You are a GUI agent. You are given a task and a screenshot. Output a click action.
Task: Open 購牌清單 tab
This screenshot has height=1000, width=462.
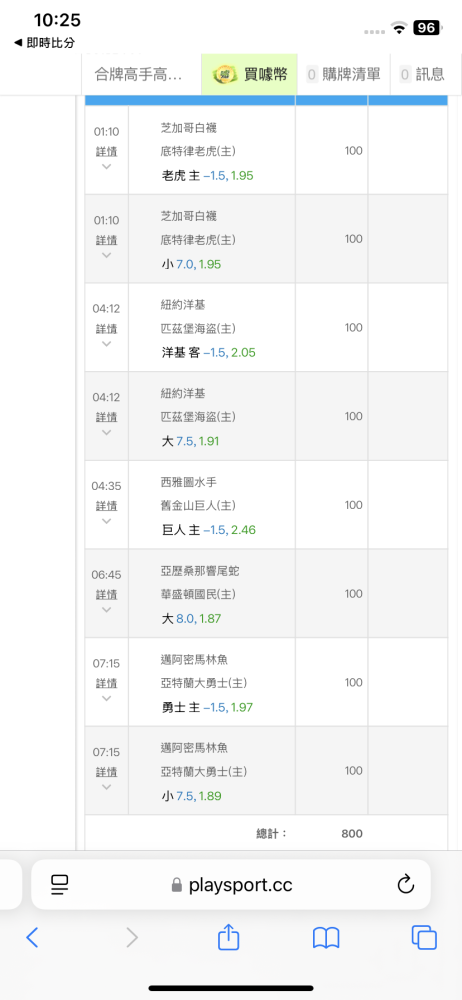pos(343,74)
